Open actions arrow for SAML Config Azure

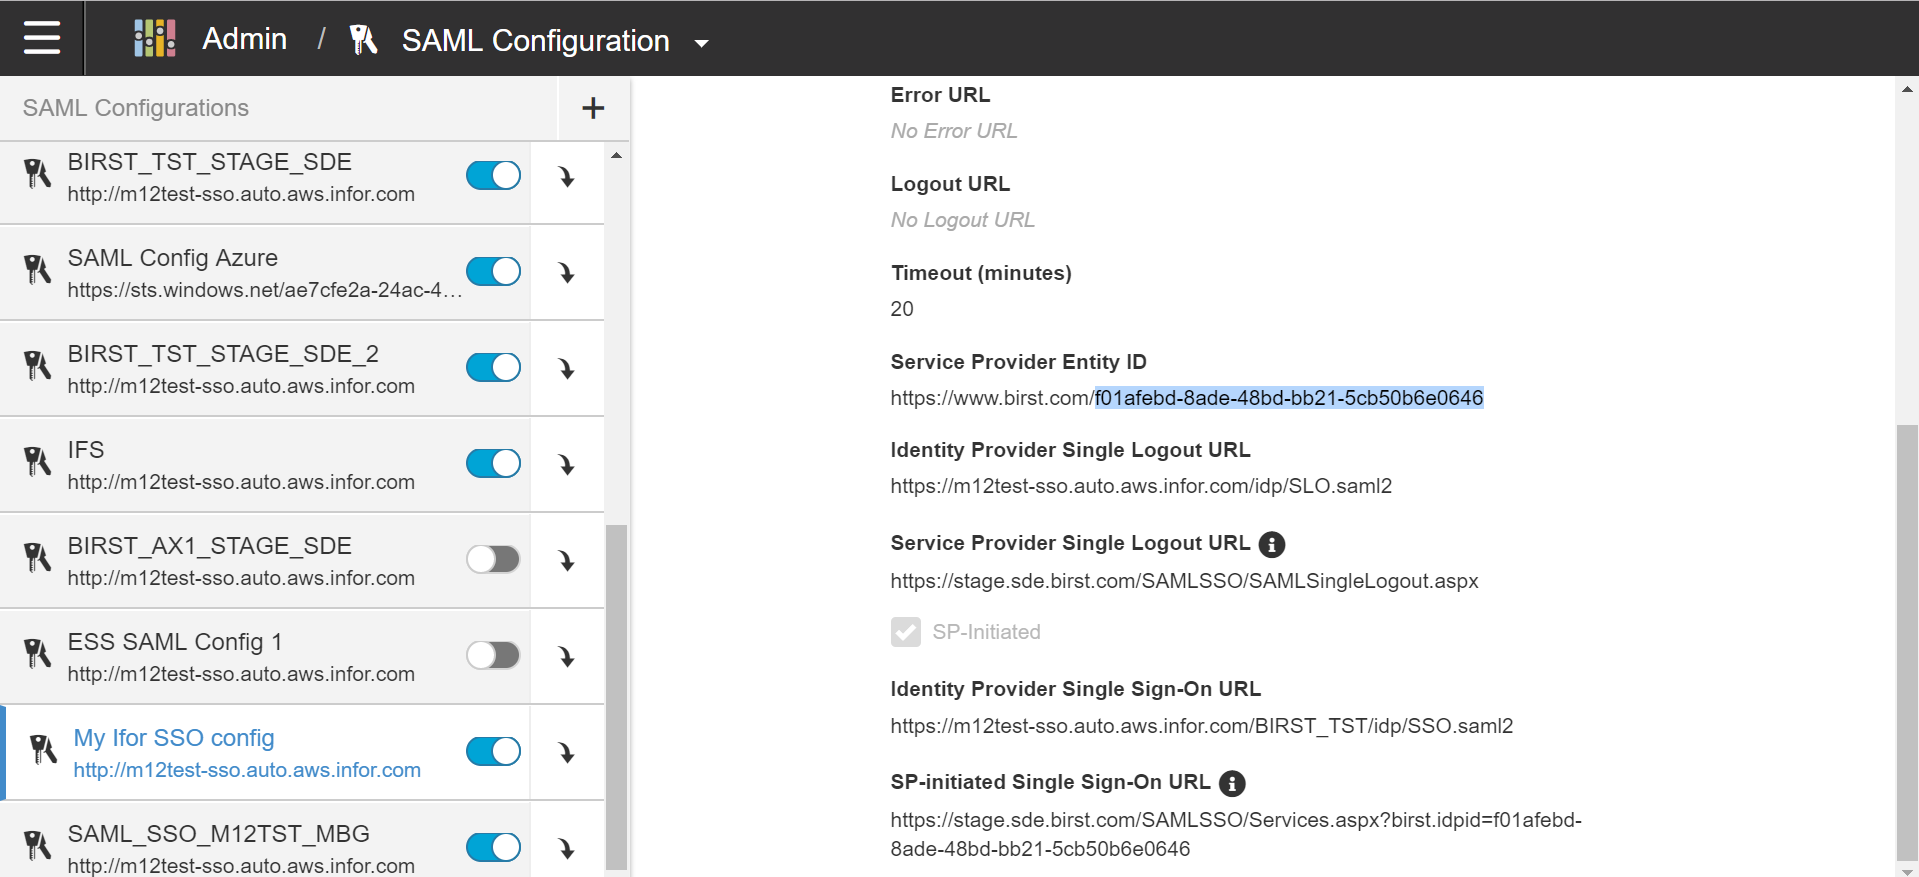click(567, 274)
